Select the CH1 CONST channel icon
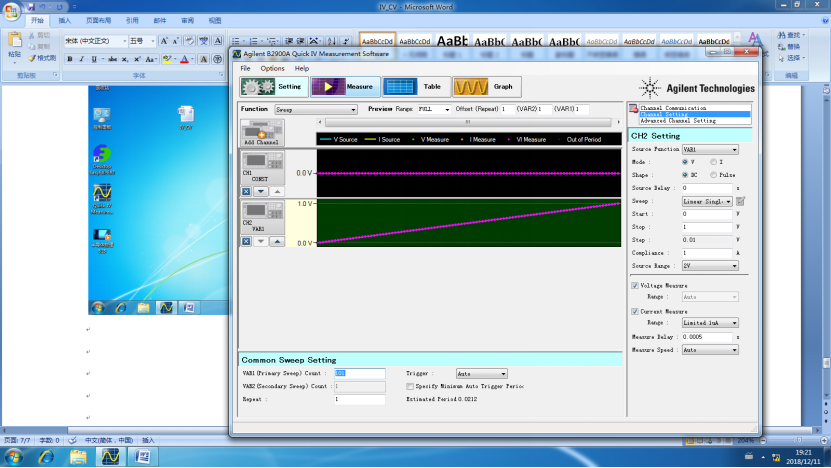 [262, 167]
